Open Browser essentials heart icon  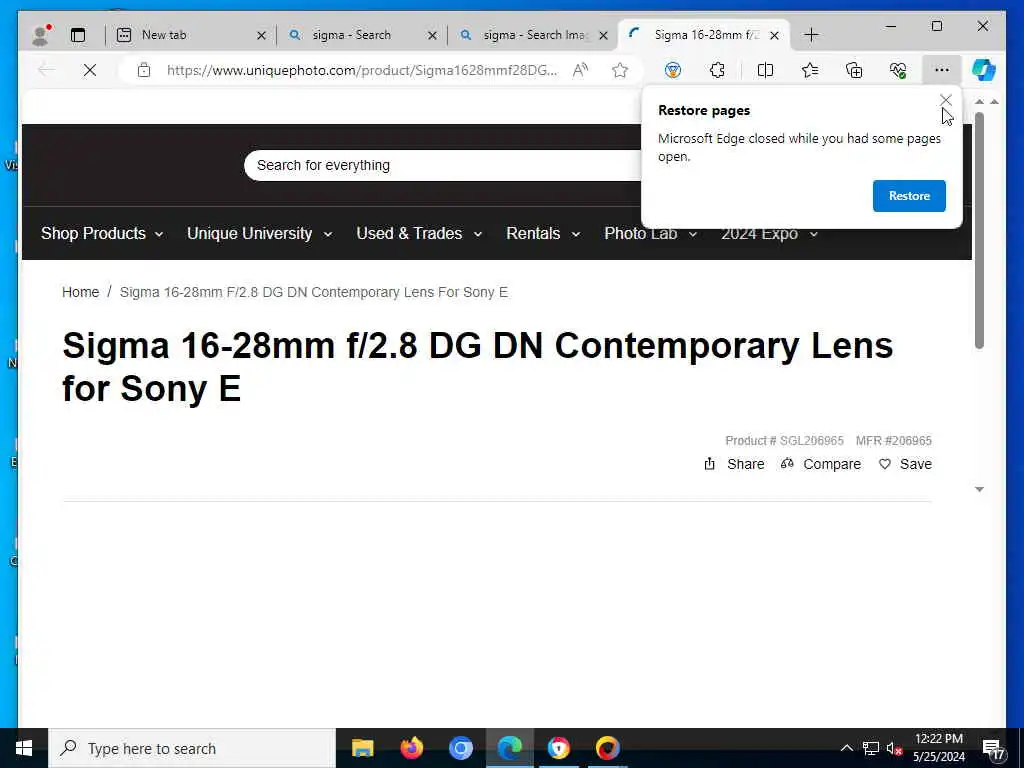coord(898,70)
